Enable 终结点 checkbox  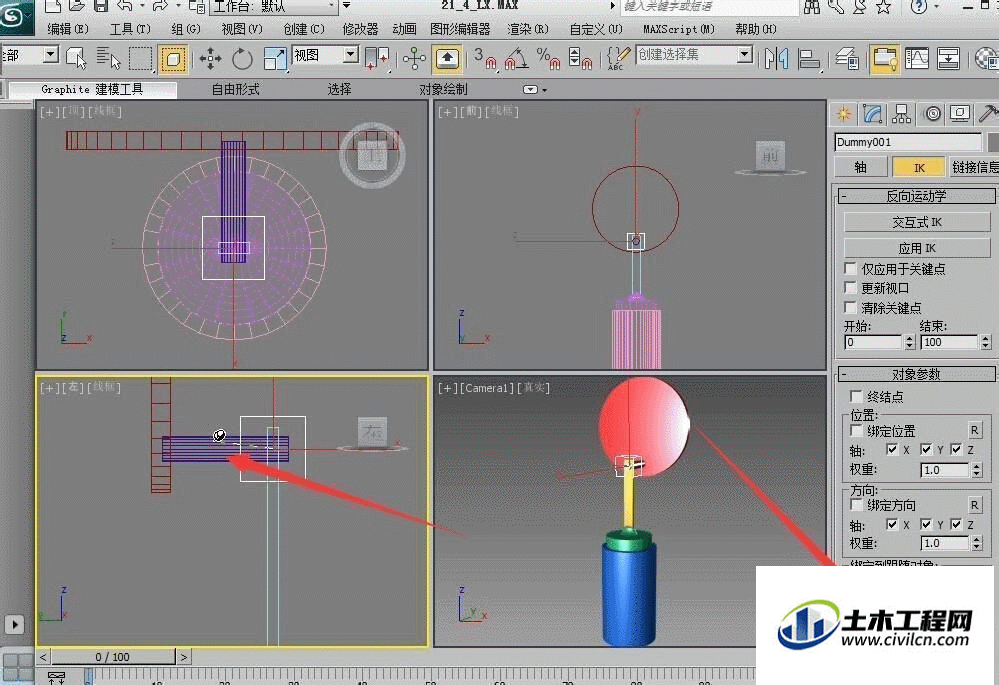click(x=856, y=396)
